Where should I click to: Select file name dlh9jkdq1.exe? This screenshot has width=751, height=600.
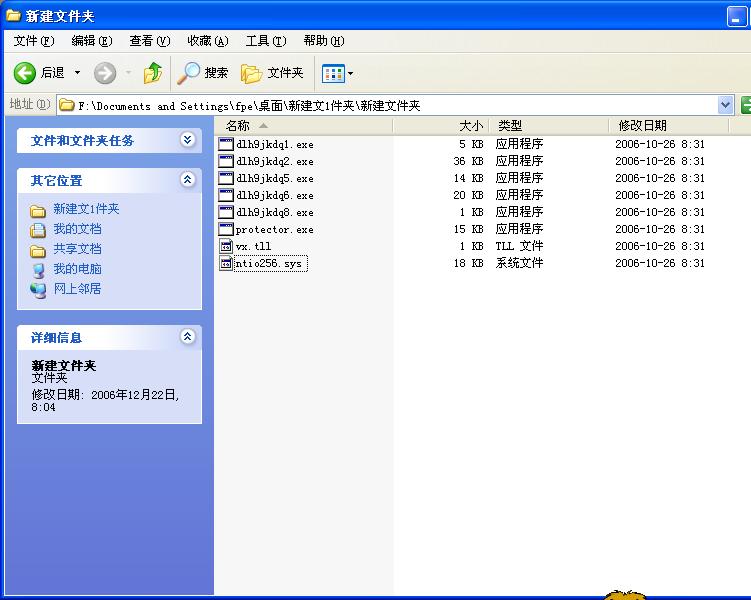[274, 145]
